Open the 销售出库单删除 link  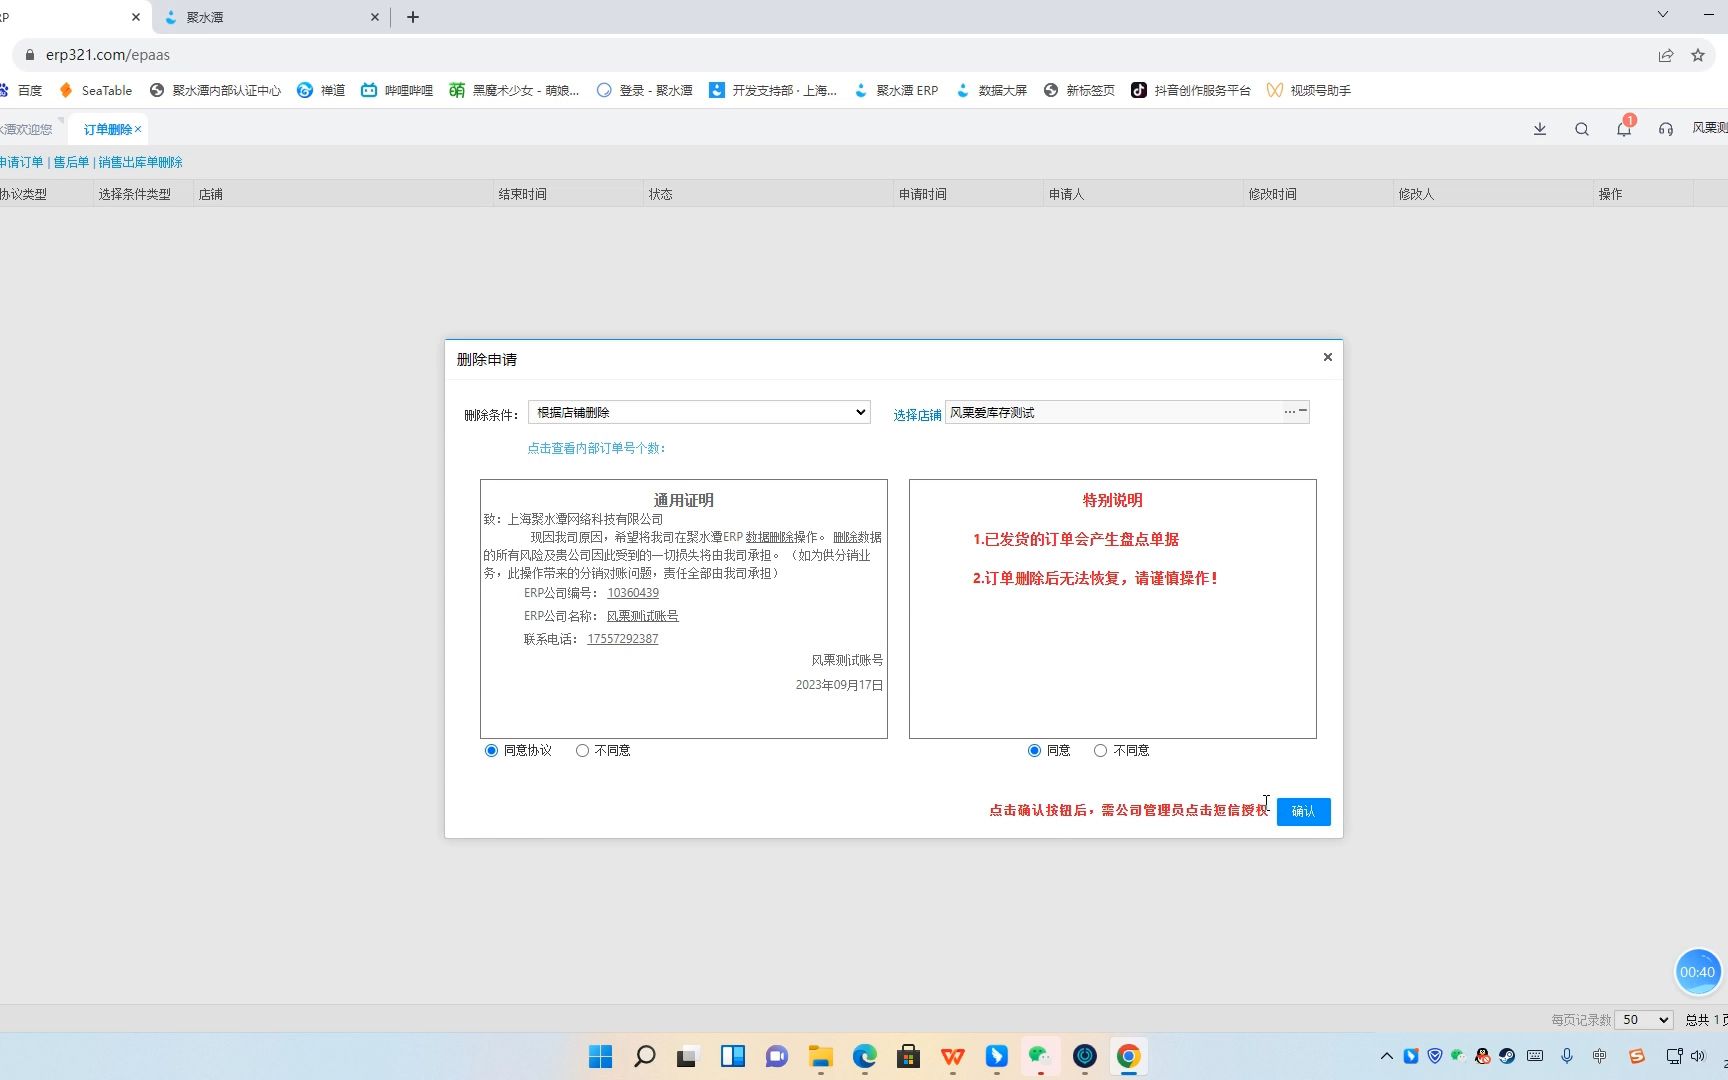(x=141, y=162)
